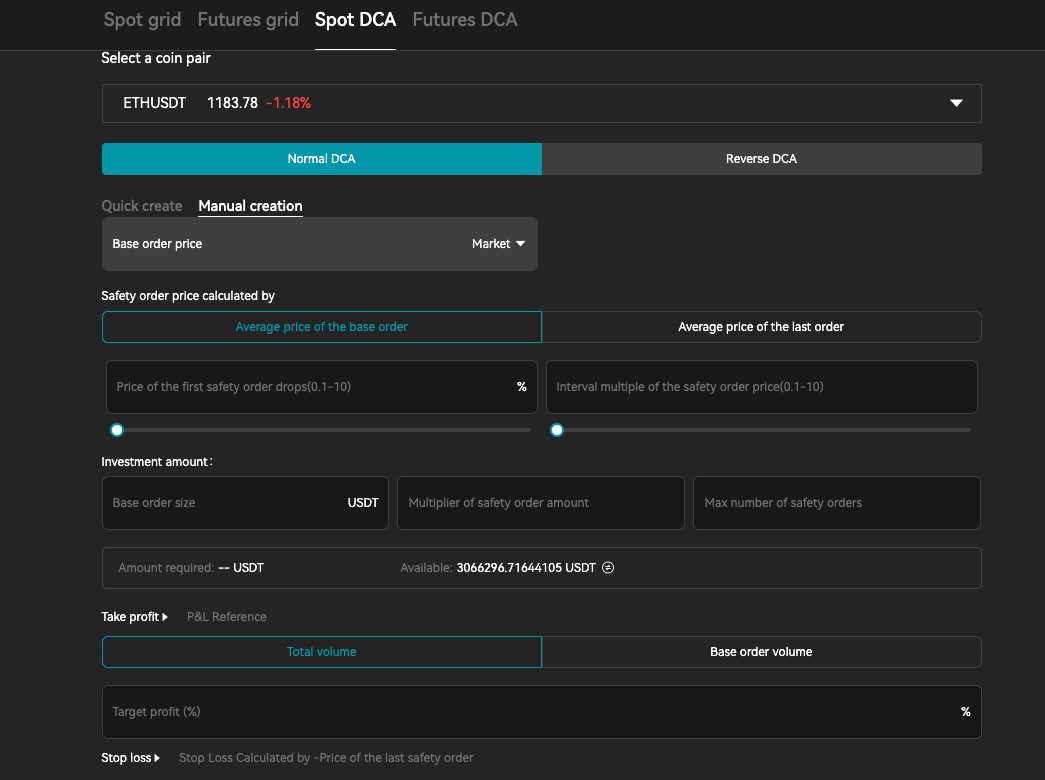Select Normal DCA mode
Image resolution: width=1045 pixels, height=780 pixels.
click(x=321, y=159)
